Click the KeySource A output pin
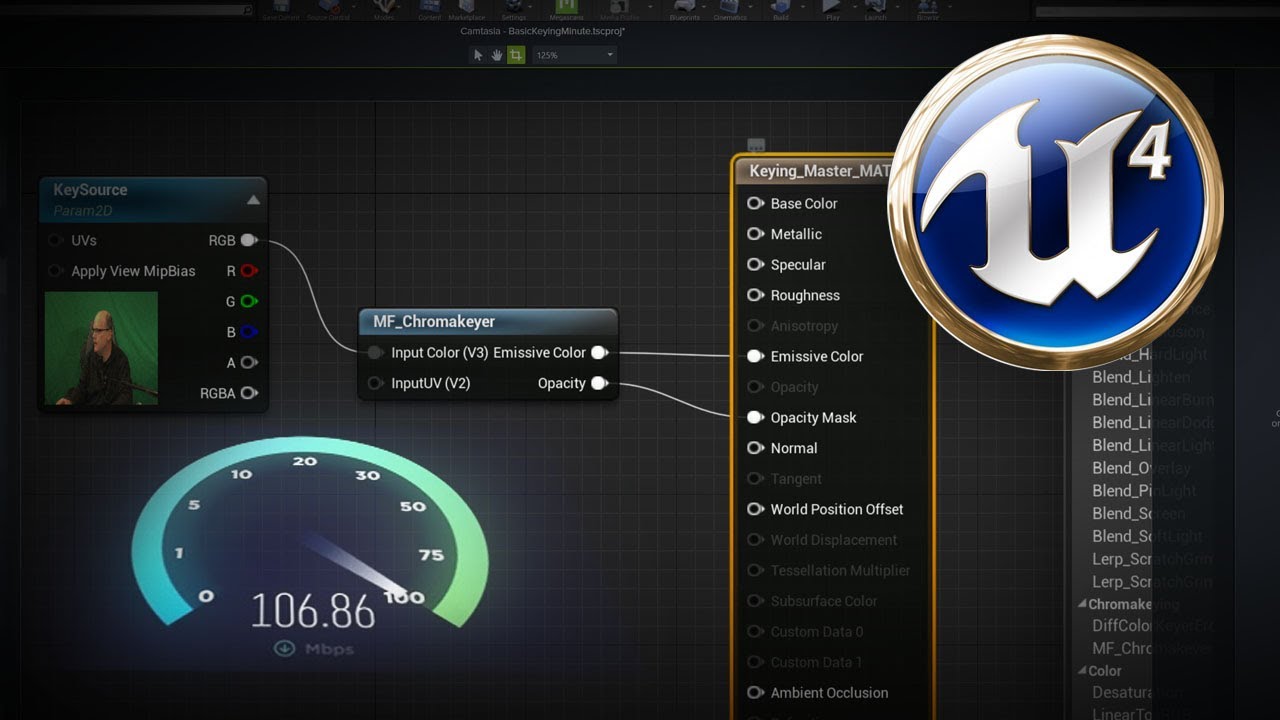The height and width of the screenshot is (720, 1280). coord(249,362)
